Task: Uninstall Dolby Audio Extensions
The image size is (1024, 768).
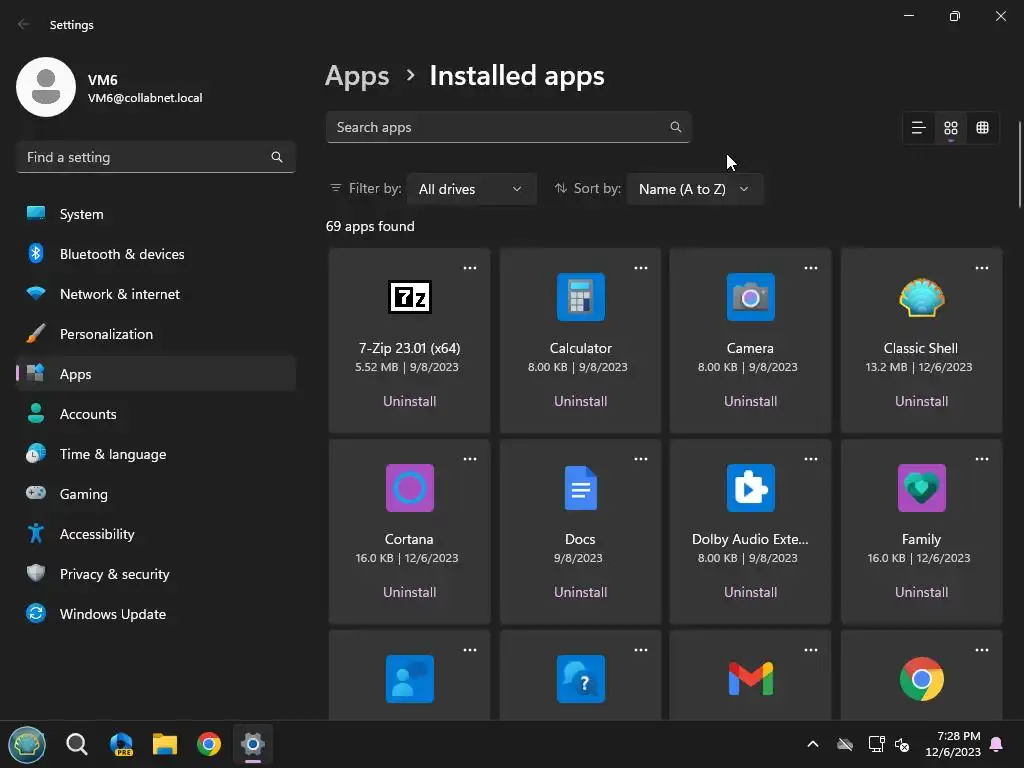Action: (750, 592)
